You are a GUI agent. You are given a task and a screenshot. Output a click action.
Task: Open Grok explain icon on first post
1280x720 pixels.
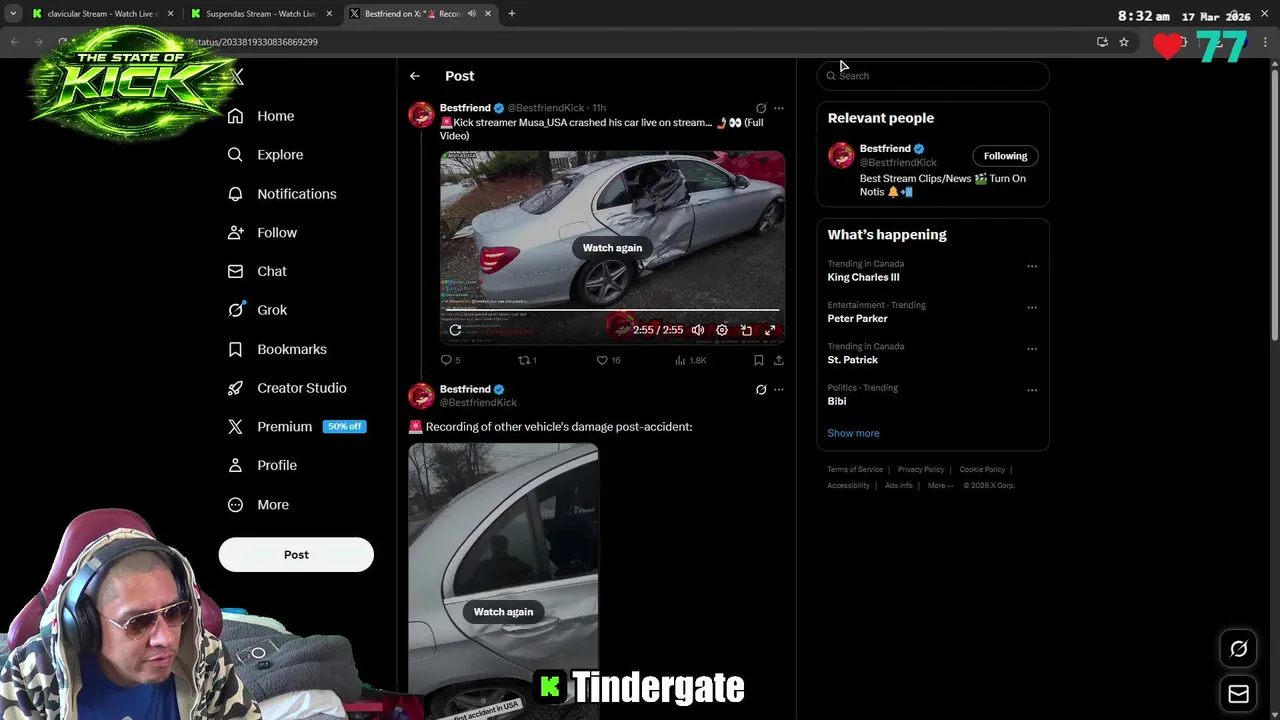(761, 108)
